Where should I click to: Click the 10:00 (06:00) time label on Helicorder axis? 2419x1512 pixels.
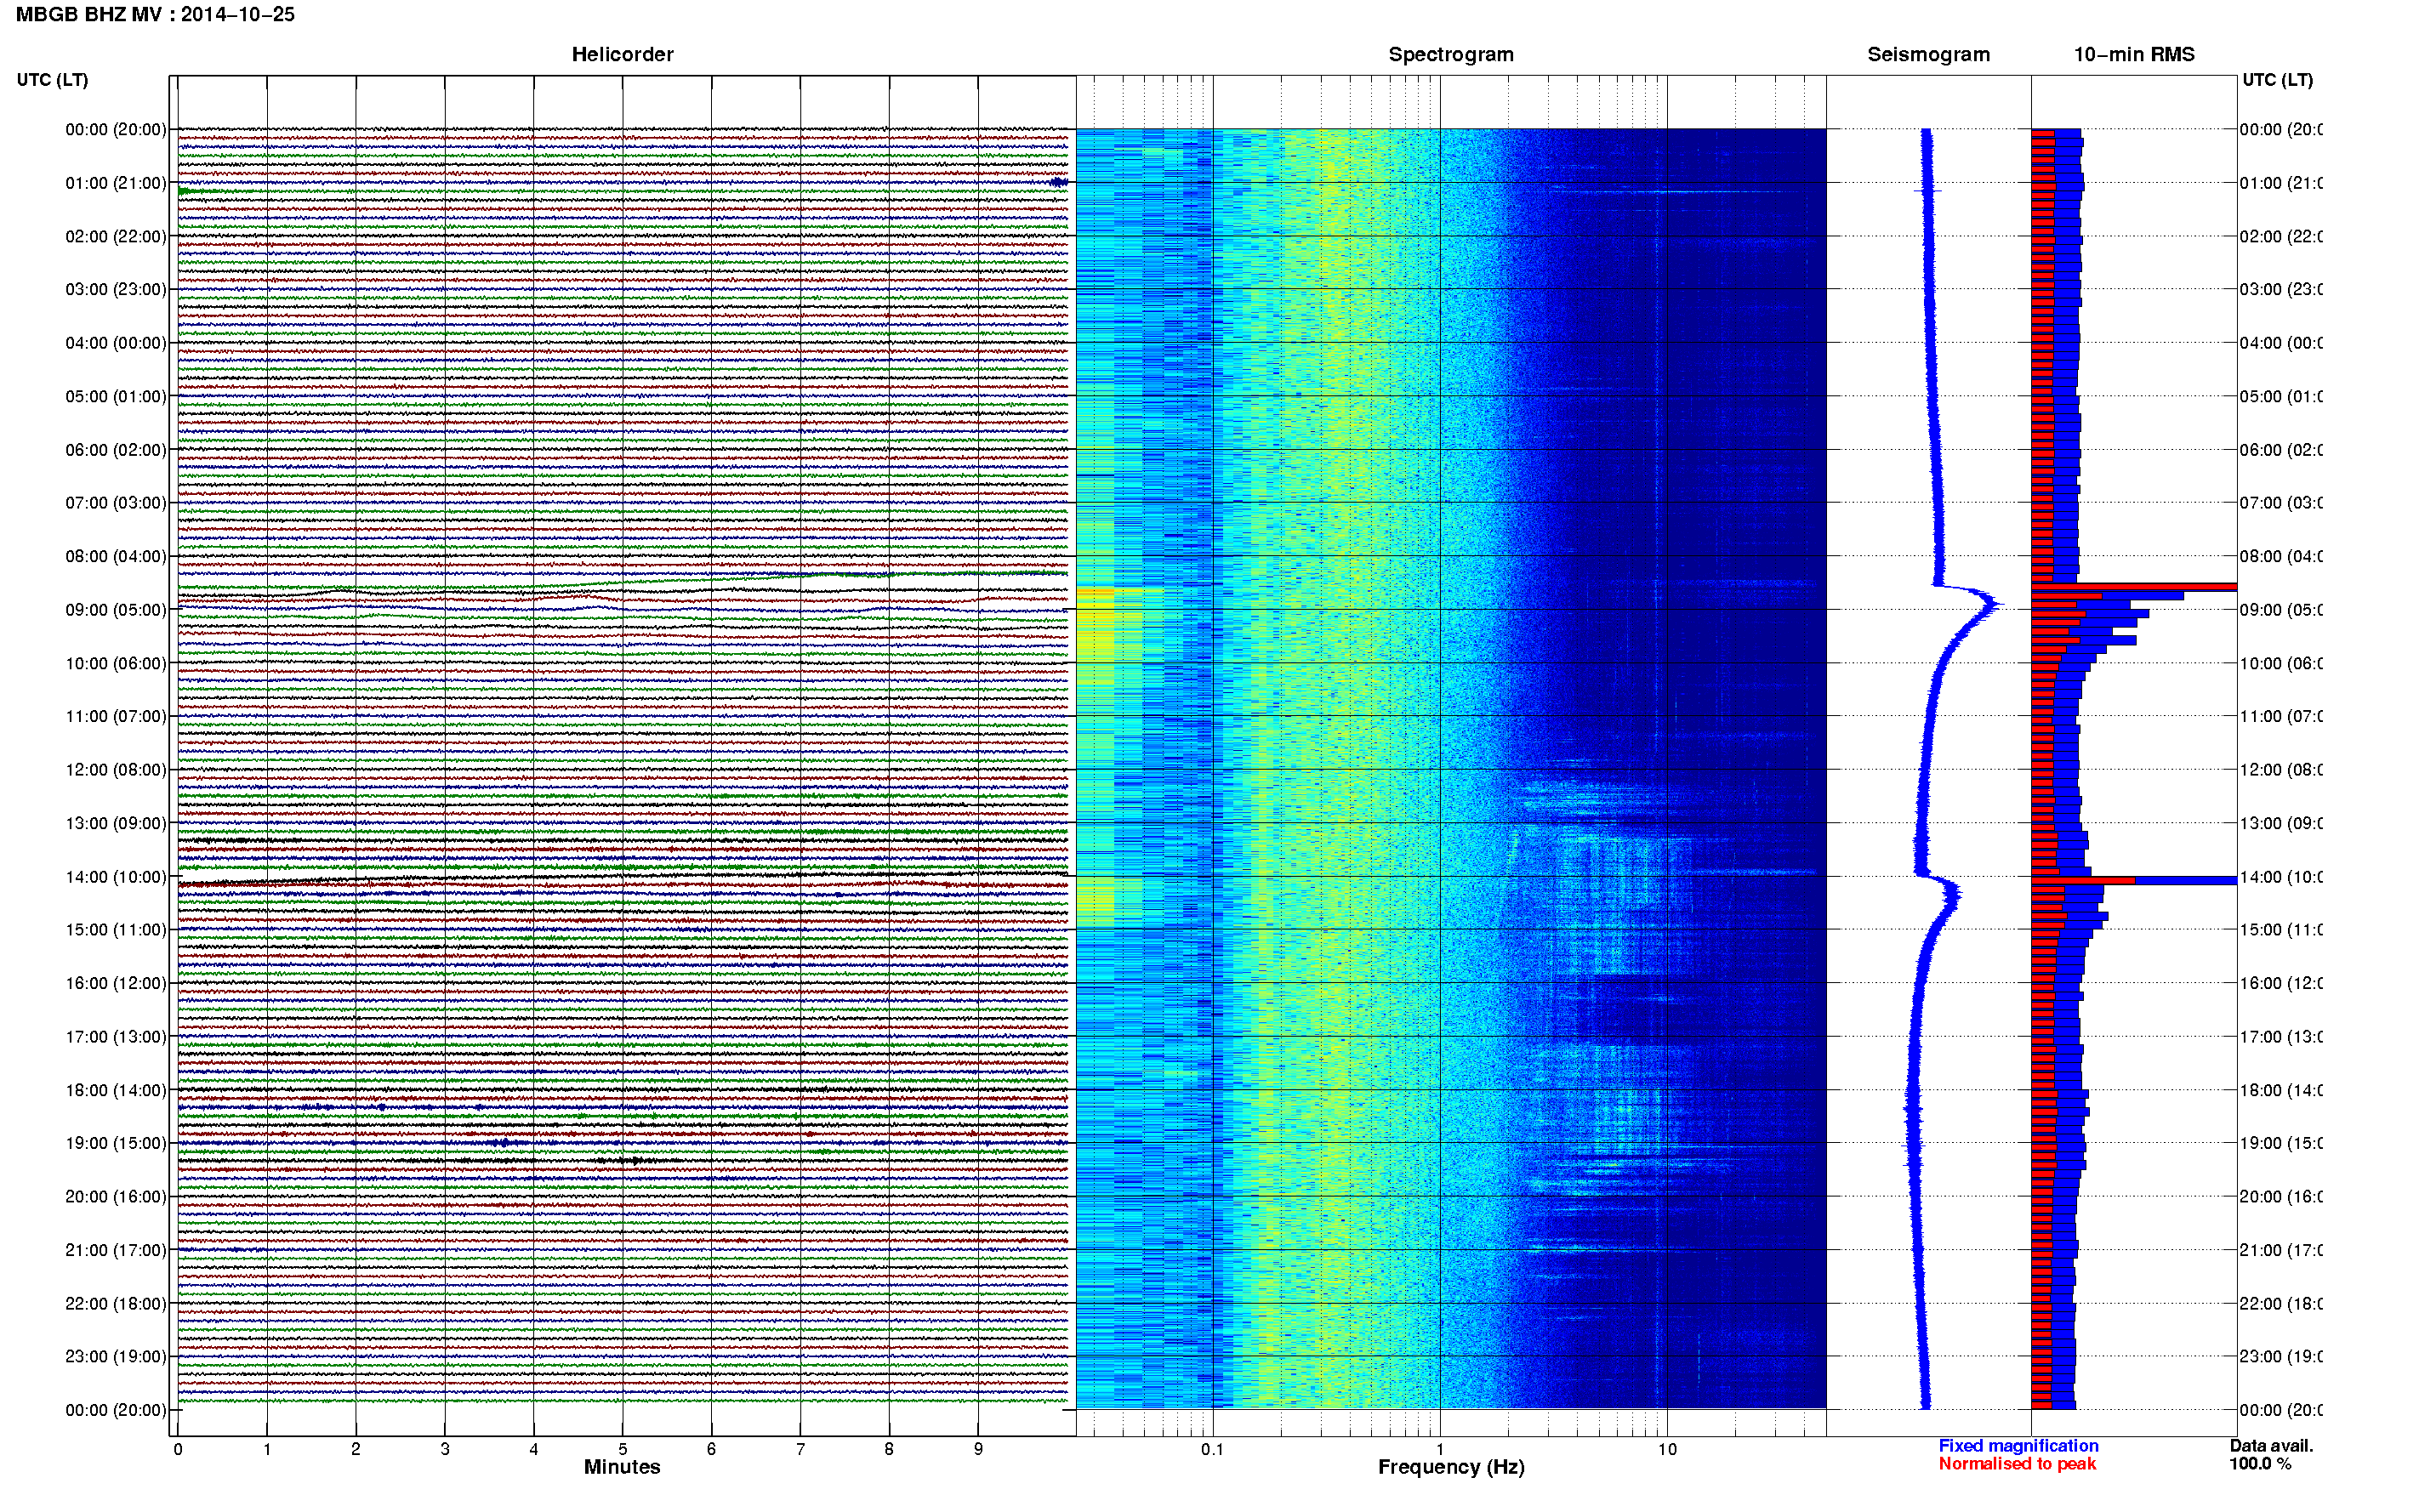click(116, 663)
